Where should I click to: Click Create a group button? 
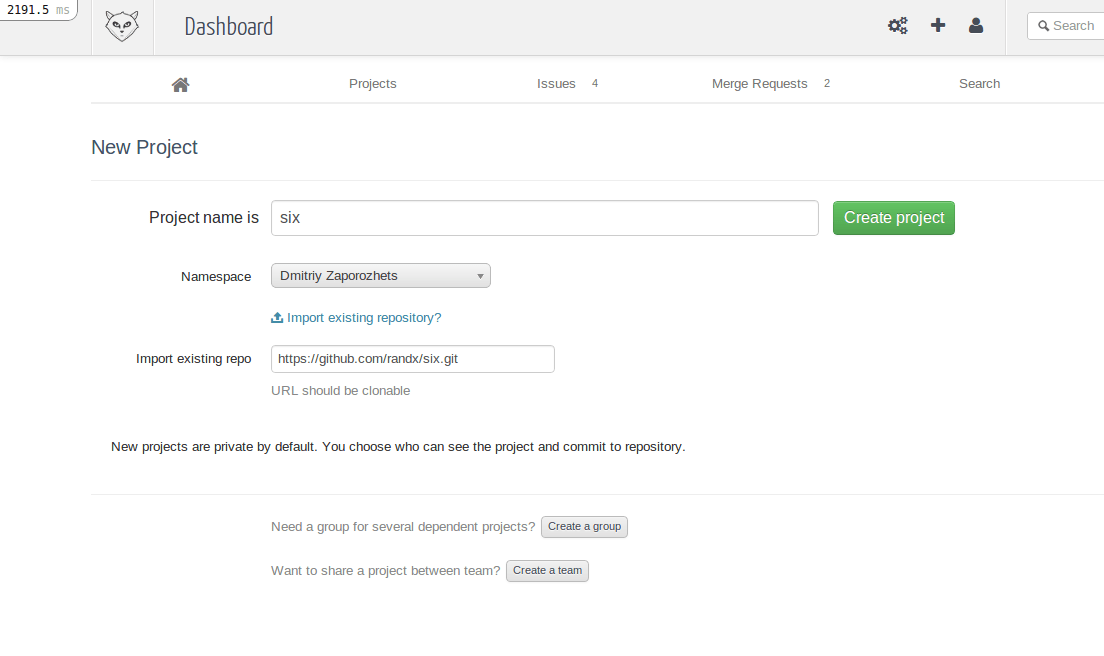(x=584, y=527)
